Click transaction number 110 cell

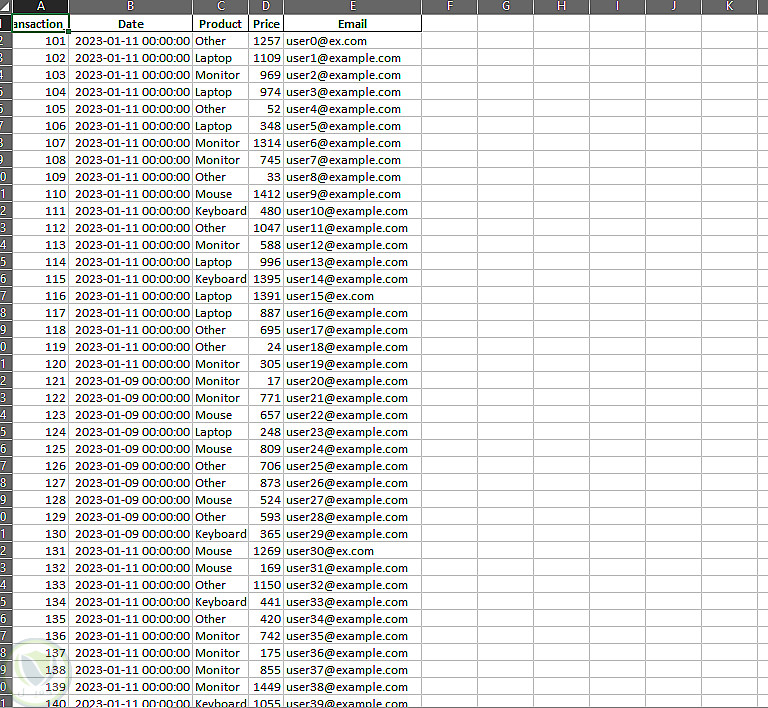coord(41,194)
